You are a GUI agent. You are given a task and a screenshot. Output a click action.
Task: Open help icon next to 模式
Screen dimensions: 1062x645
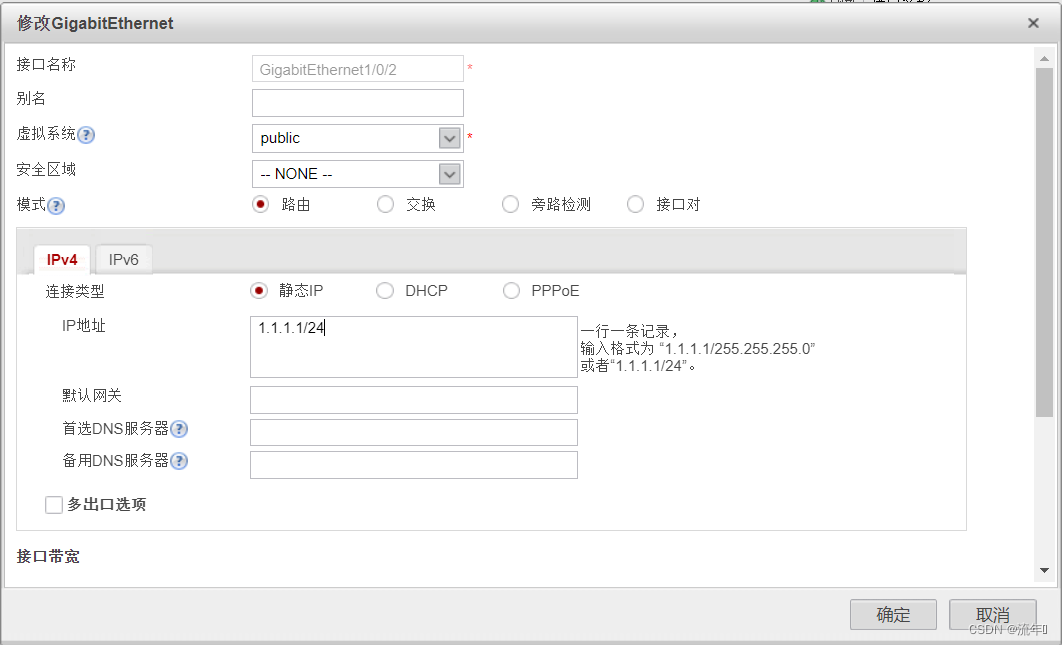(56, 206)
